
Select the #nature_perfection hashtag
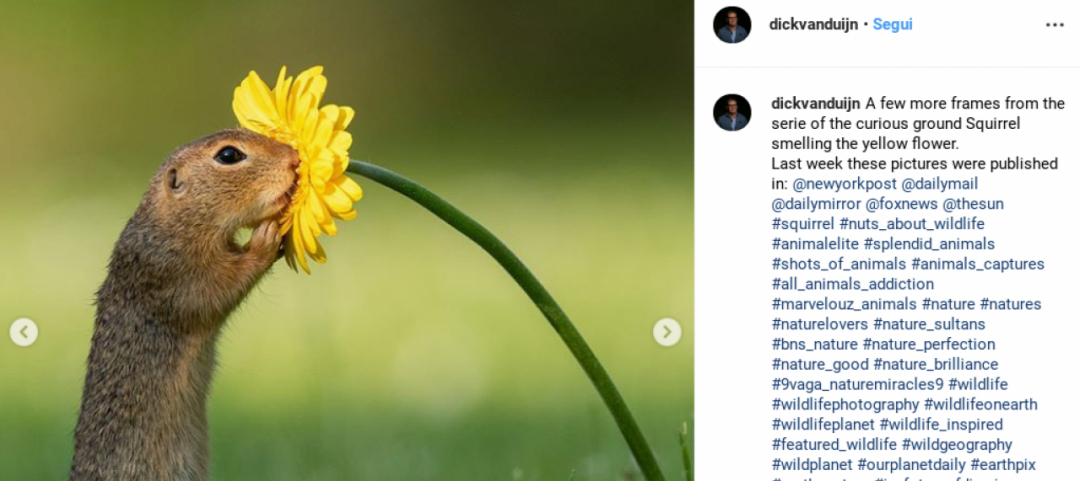pos(928,344)
